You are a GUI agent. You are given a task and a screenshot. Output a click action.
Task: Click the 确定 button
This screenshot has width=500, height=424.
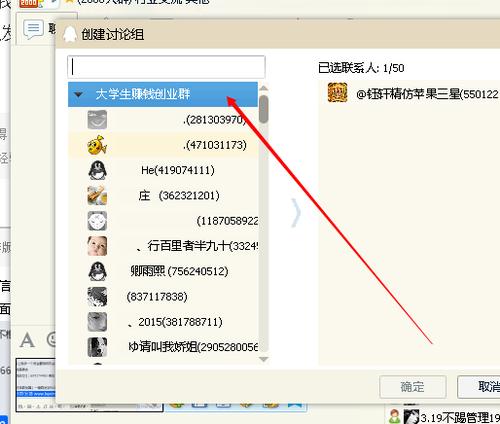coord(412,387)
